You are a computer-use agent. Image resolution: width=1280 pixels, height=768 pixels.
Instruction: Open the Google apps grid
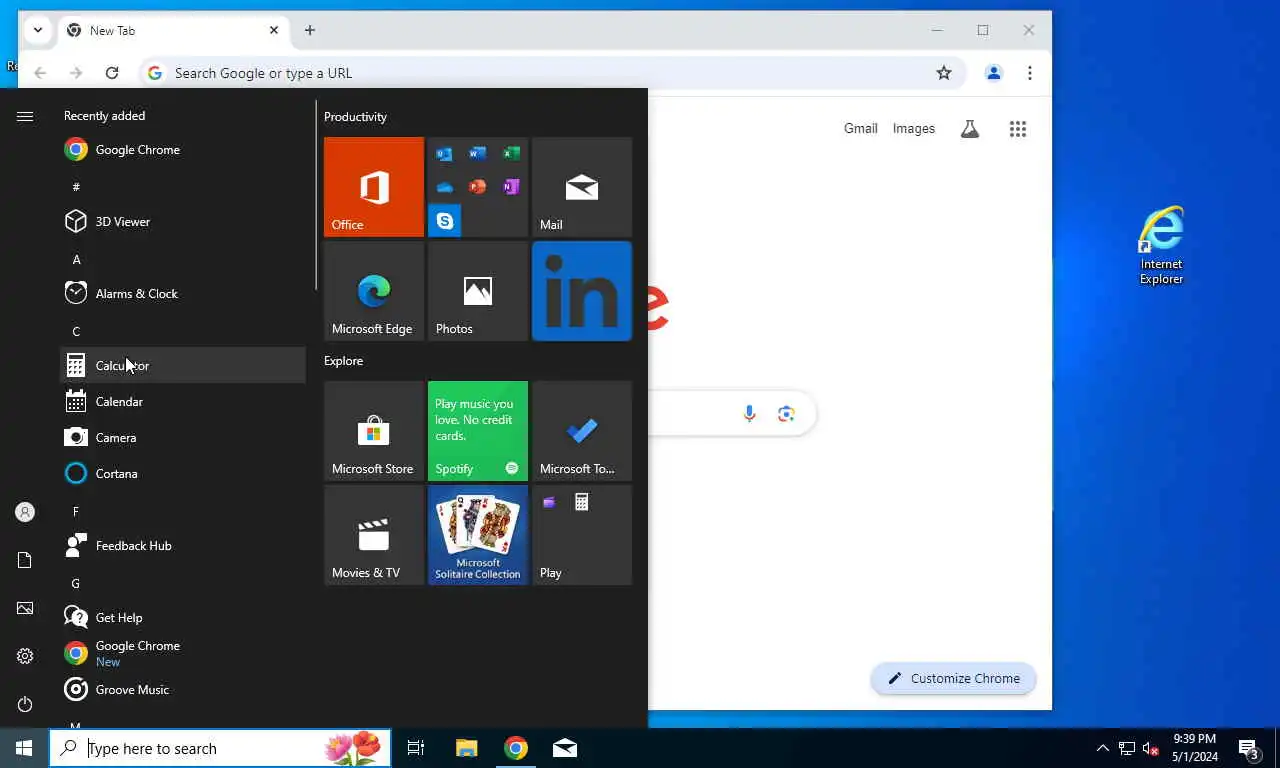pos(1018,129)
